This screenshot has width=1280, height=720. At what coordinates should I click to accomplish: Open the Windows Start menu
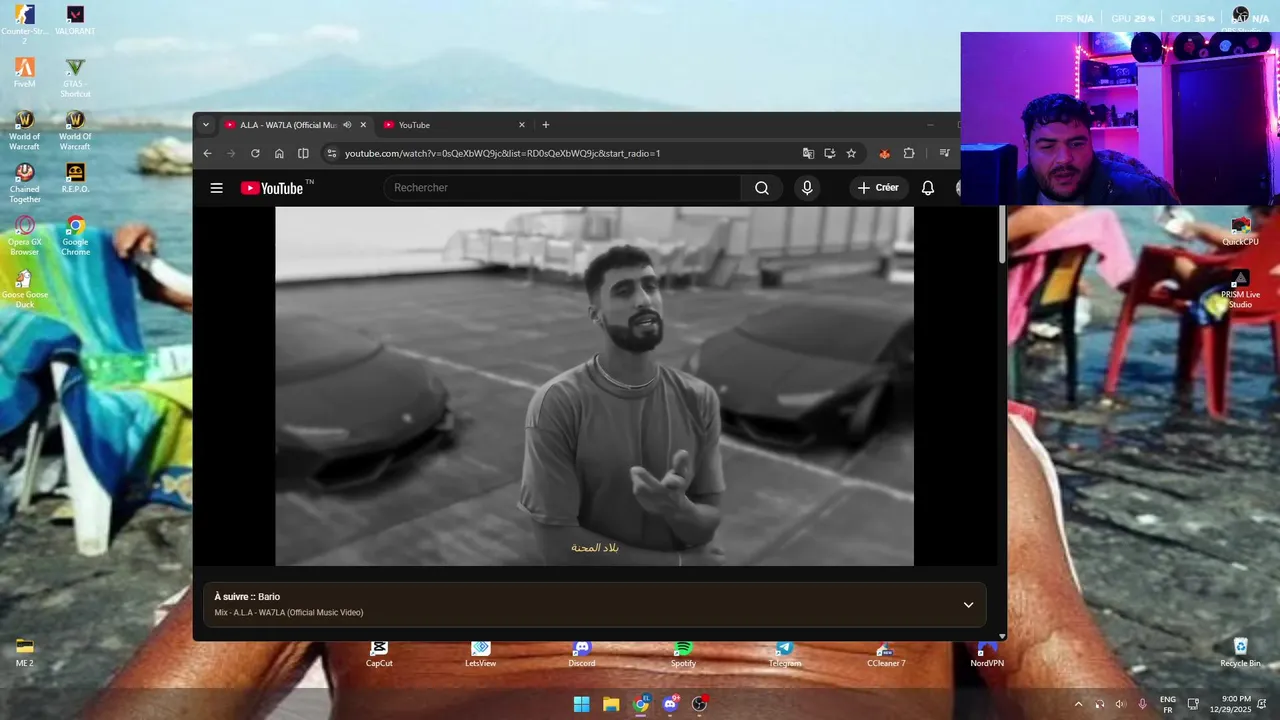click(x=581, y=704)
